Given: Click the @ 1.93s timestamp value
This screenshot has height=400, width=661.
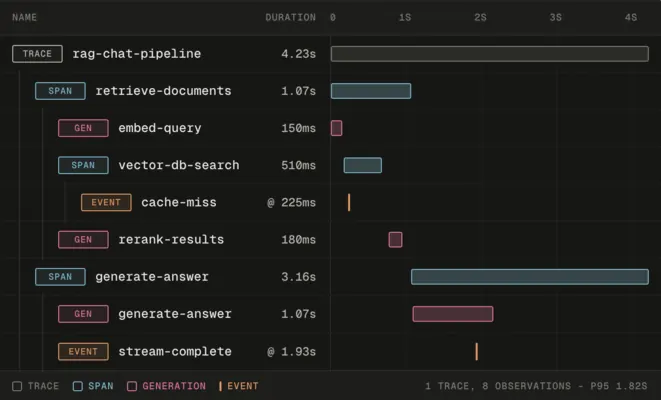Looking at the screenshot, I should (291, 352).
